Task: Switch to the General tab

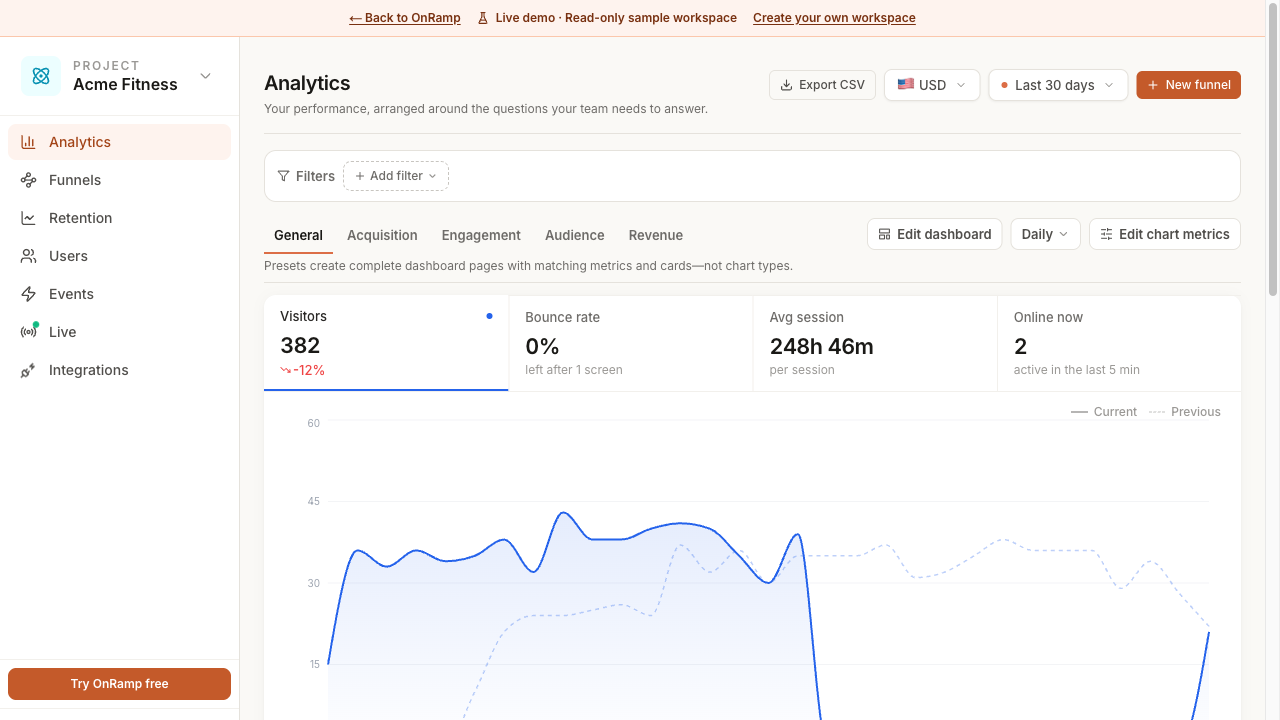Action: 298,235
